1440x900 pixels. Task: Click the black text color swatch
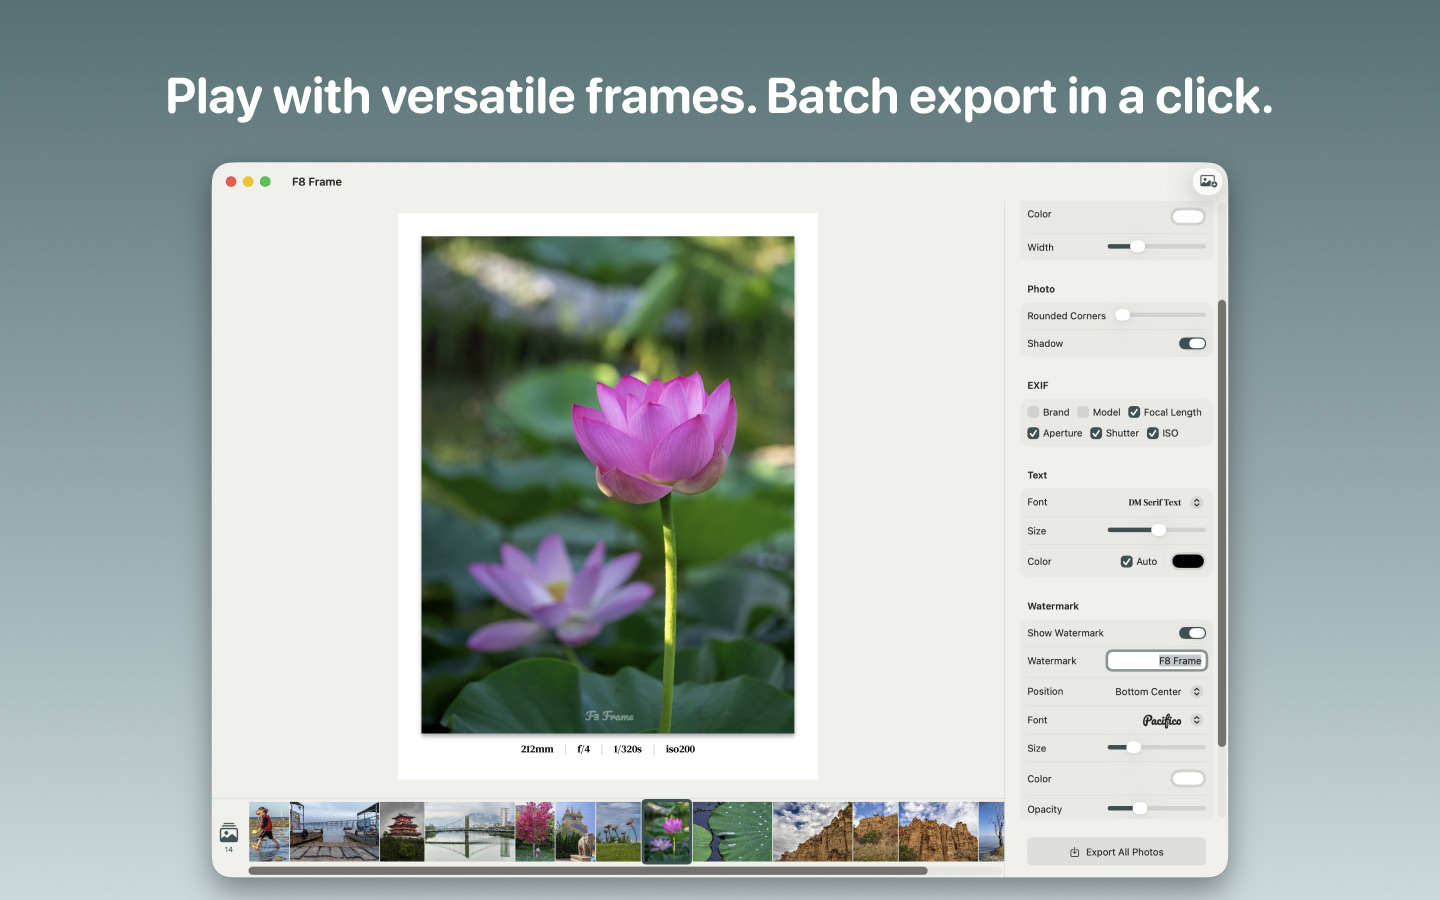point(1188,562)
